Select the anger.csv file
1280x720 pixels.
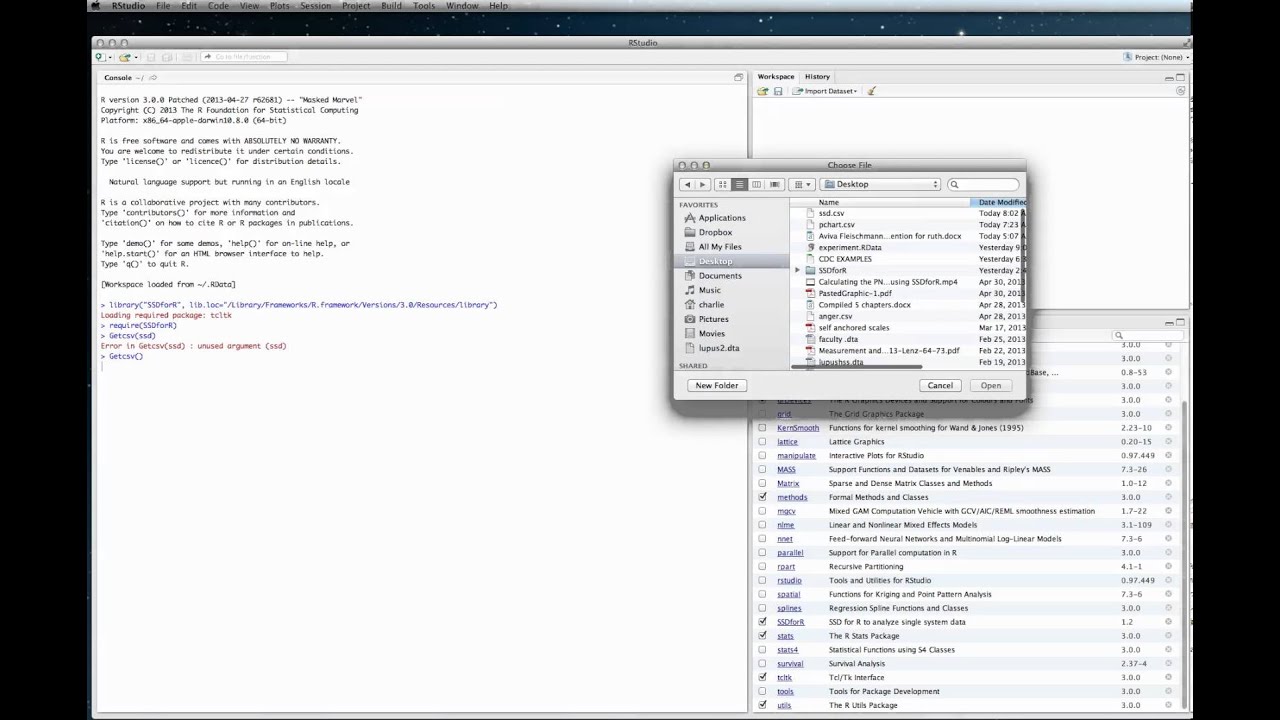835,316
